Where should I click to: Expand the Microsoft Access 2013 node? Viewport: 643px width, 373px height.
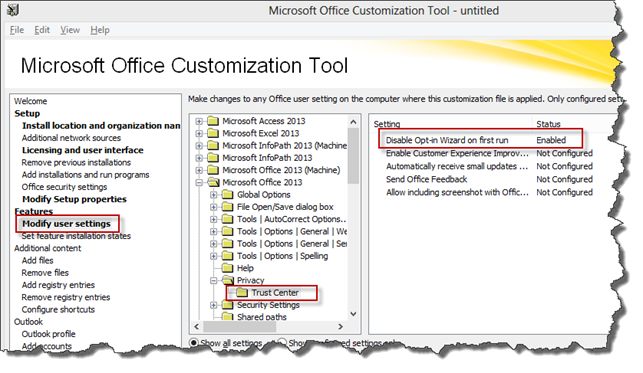(x=199, y=121)
